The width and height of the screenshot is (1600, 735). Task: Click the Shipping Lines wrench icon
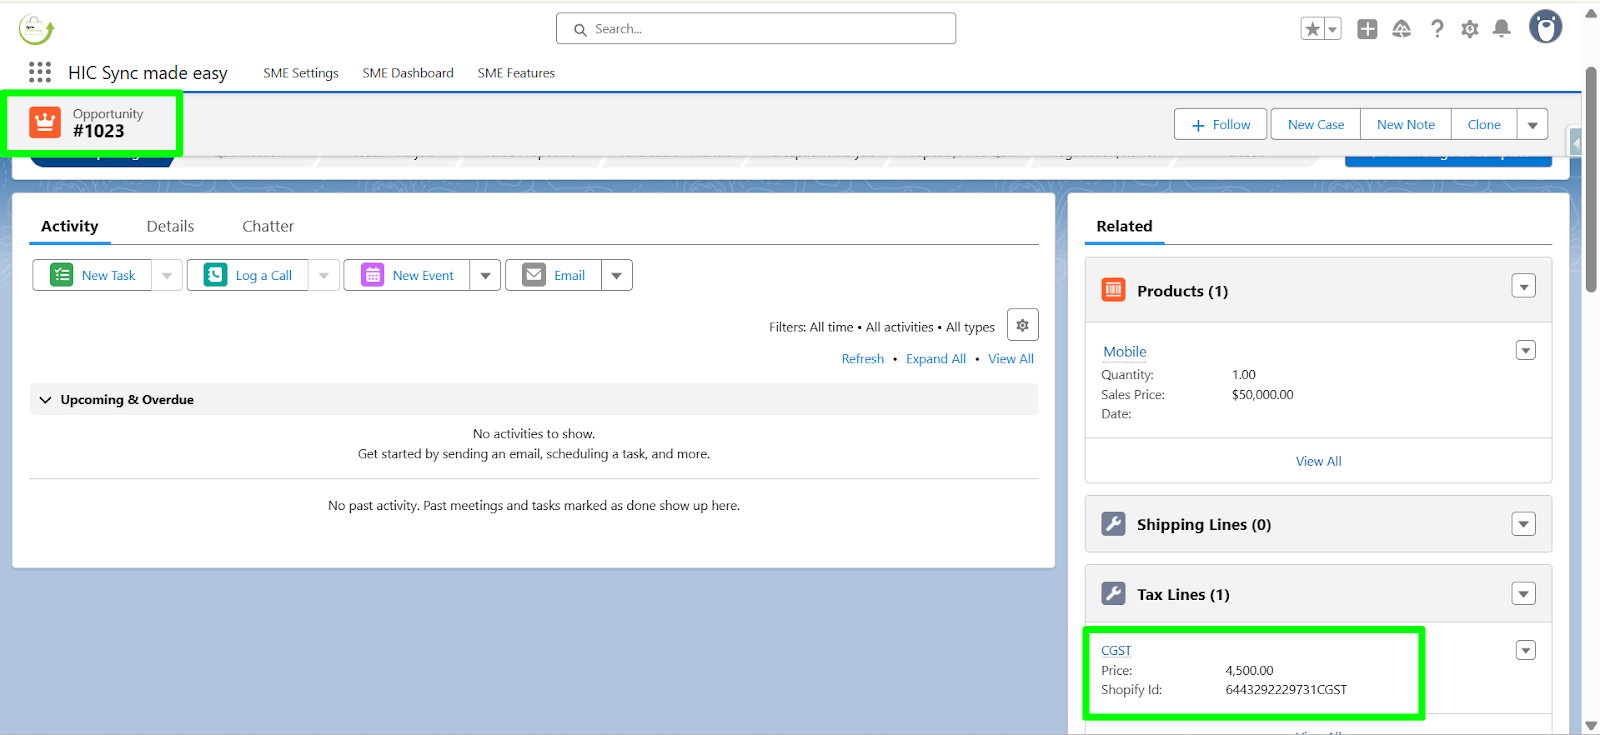coord(1113,524)
